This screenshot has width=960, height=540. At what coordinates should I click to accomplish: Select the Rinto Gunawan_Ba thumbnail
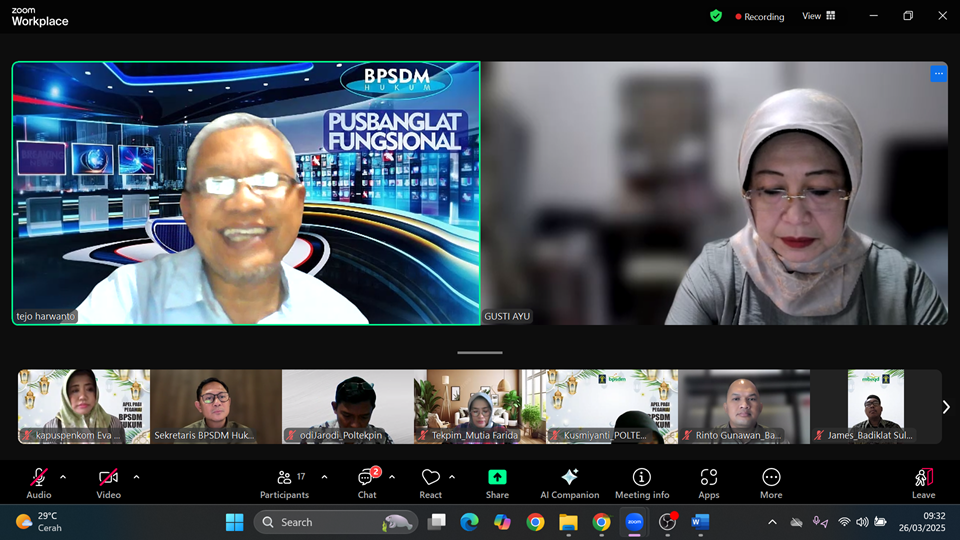coord(744,407)
